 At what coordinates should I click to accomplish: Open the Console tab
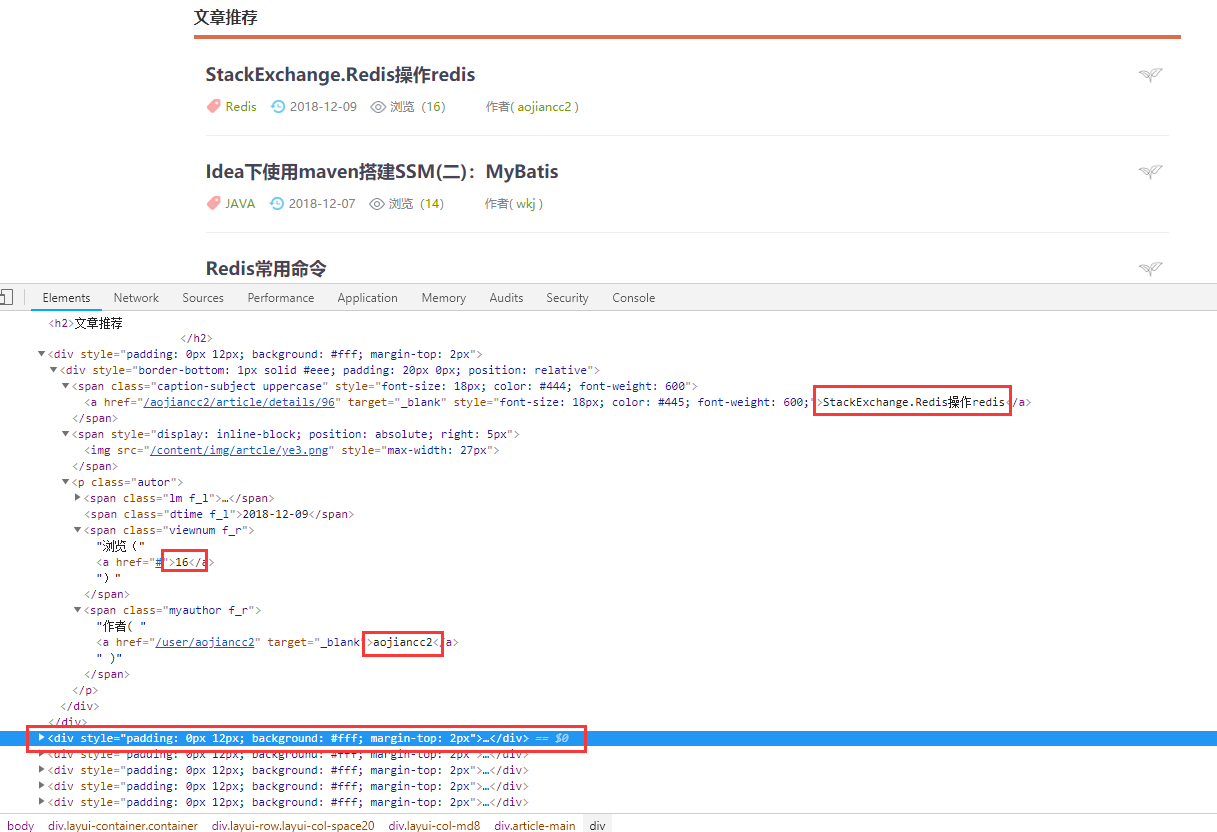633,298
